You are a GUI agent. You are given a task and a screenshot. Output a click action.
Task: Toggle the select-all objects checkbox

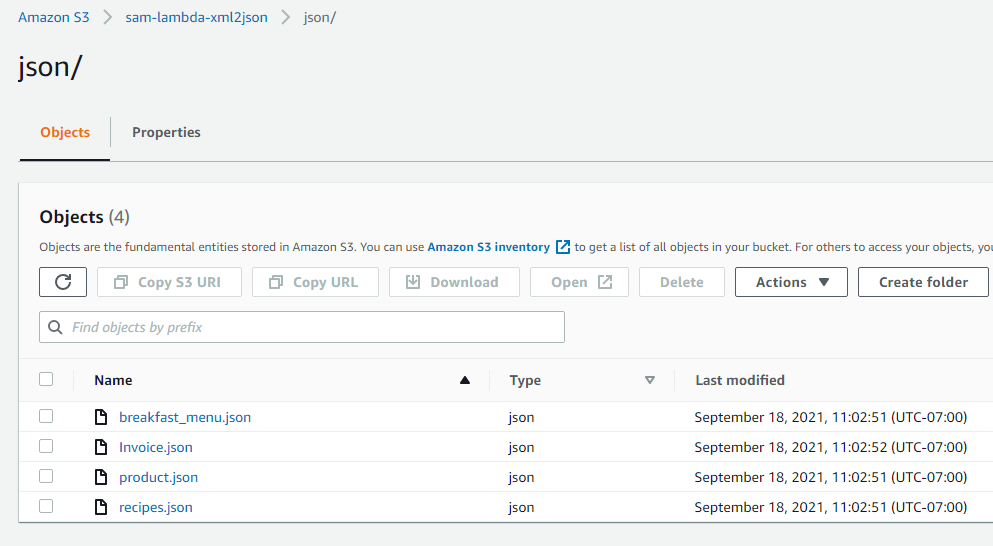[x=46, y=379]
